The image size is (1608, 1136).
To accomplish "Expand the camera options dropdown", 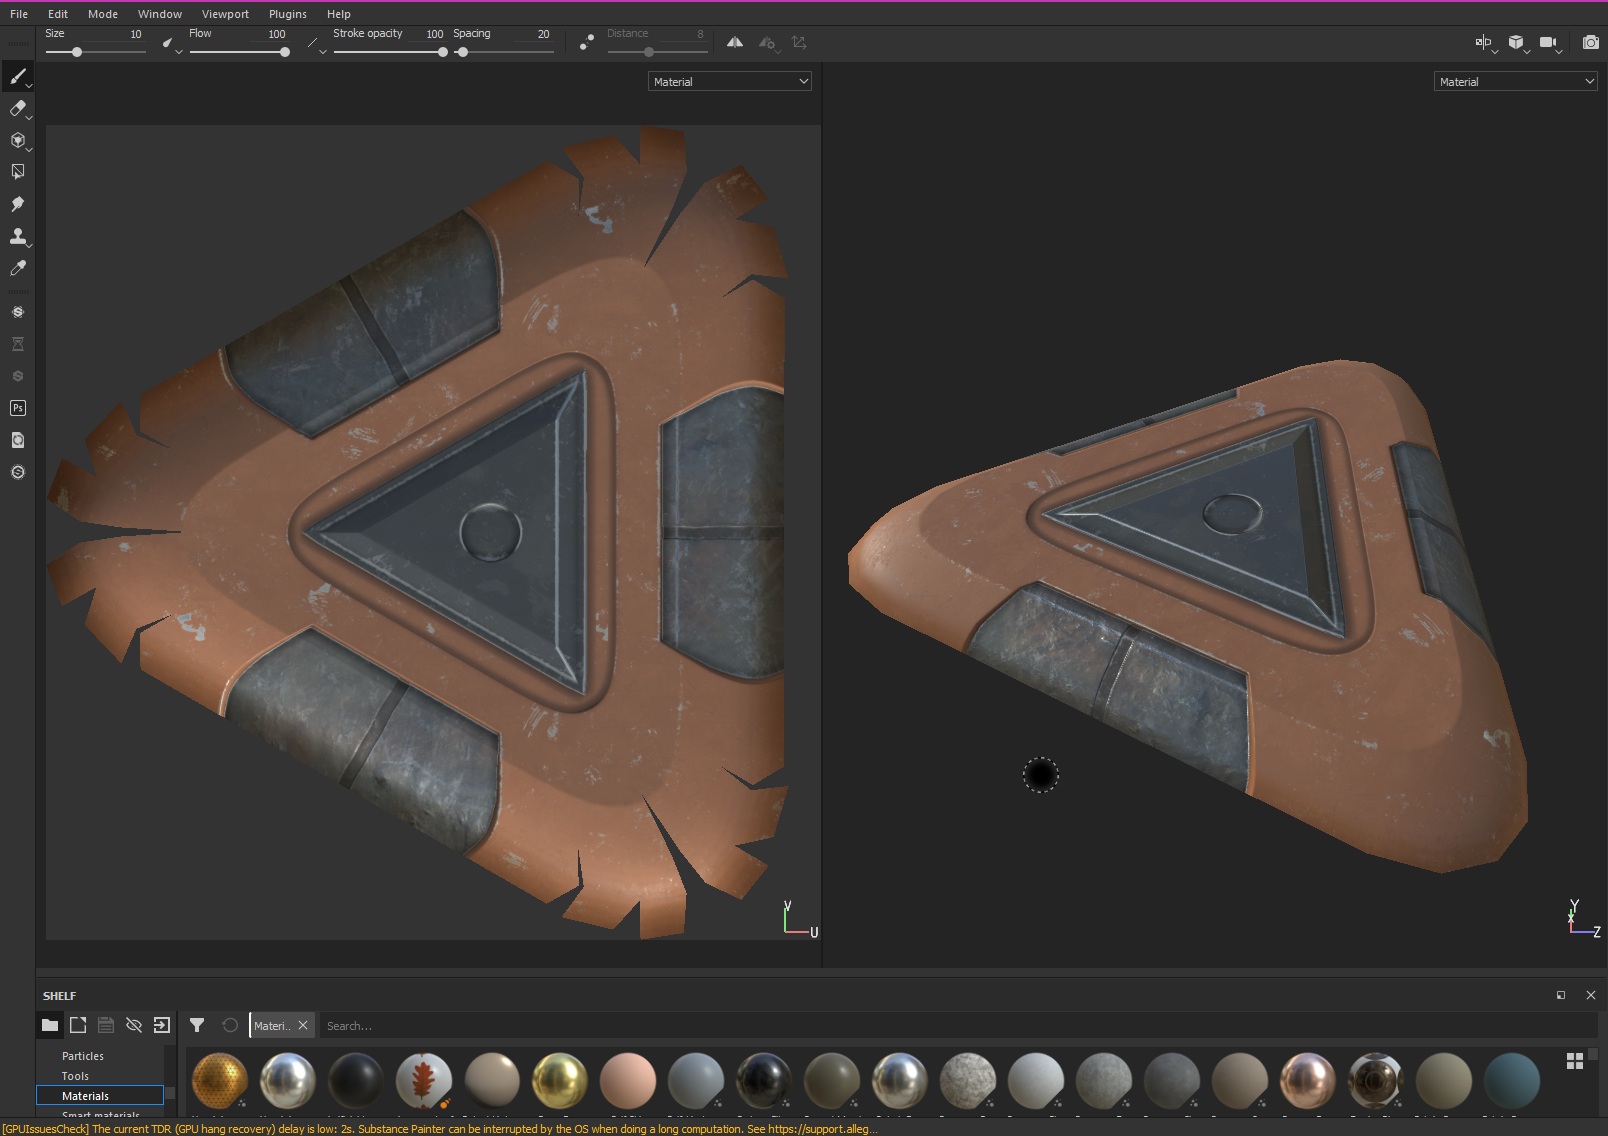I will [1559, 51].
